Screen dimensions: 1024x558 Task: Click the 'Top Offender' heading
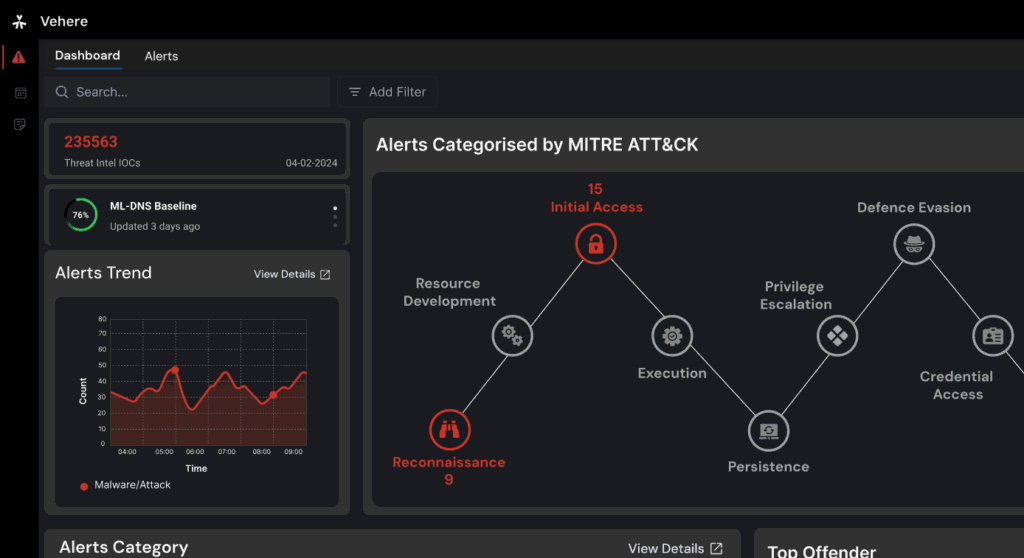(x=822, y=551)
